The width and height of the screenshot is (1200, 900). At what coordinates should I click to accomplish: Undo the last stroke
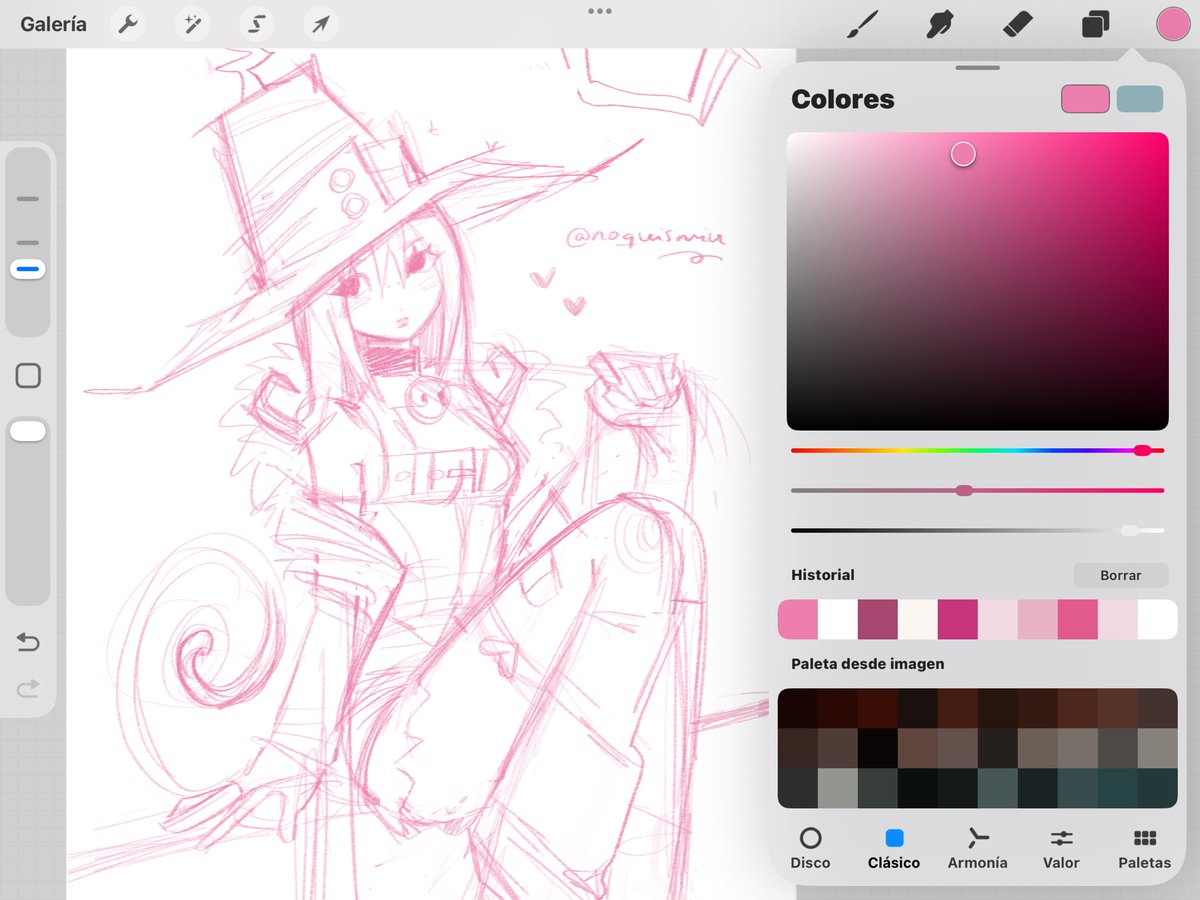(x=28, y=642)
